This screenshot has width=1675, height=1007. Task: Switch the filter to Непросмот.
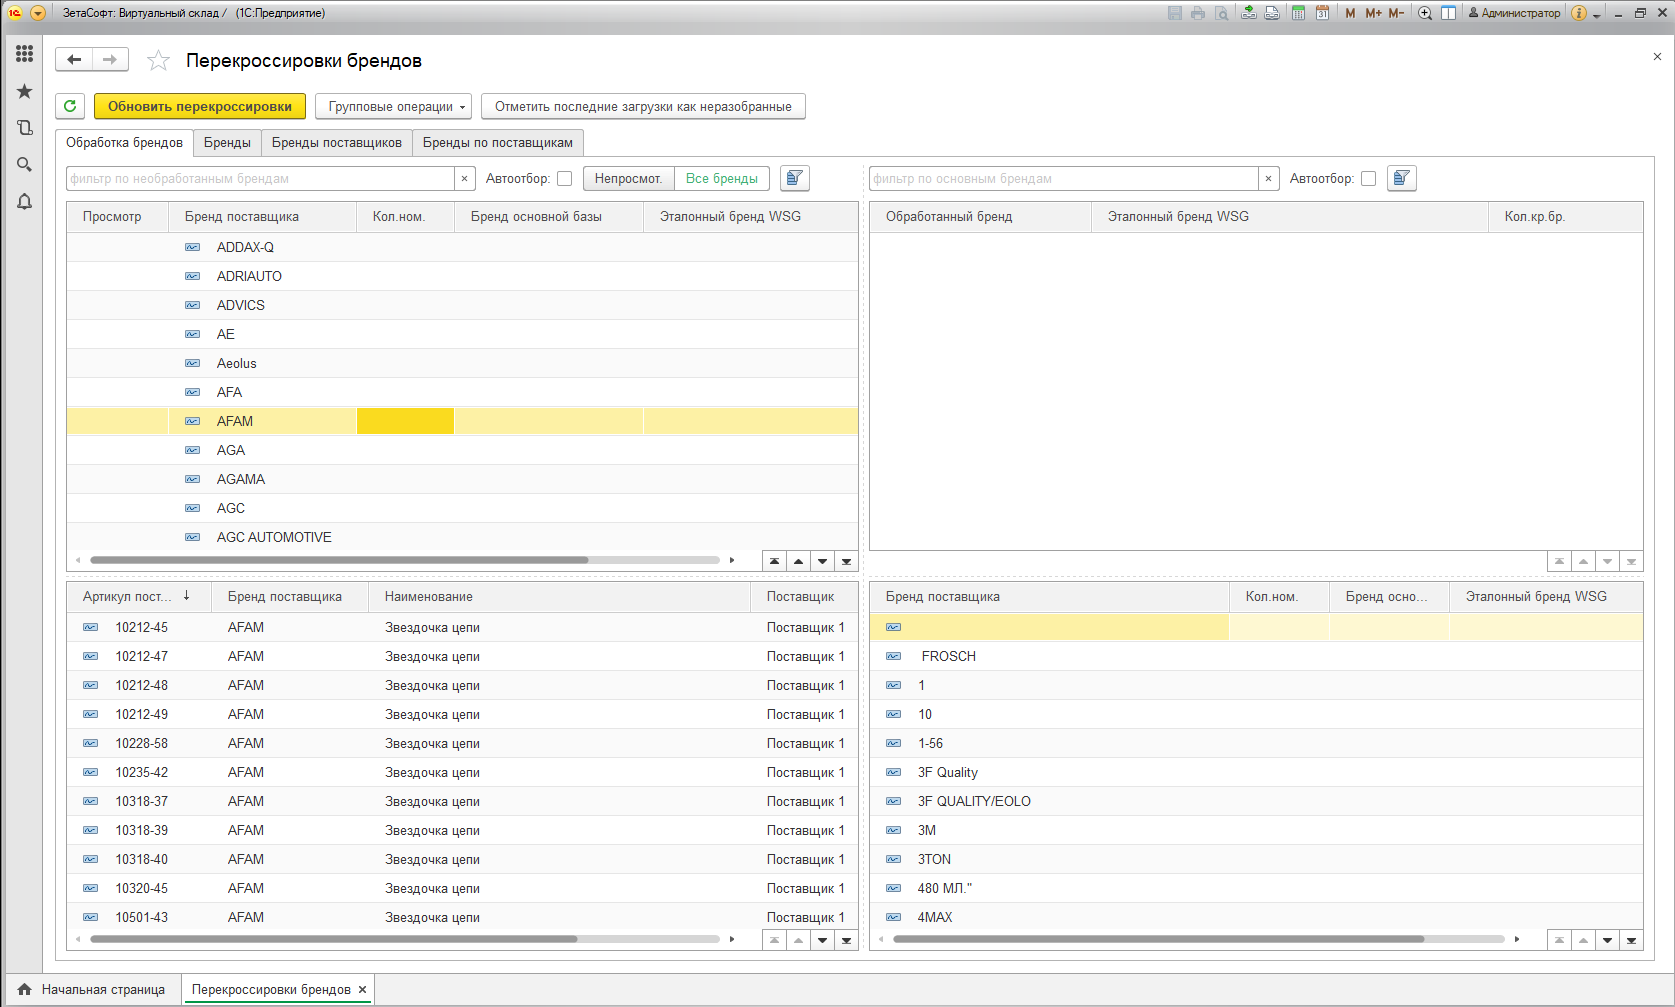point(629,178)
